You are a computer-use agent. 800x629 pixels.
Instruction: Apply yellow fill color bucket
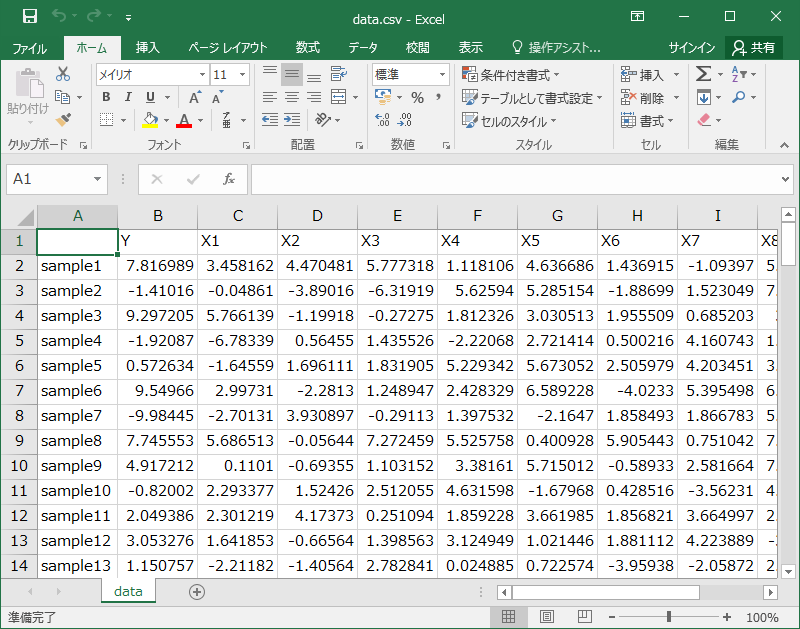pyautogui.click(x=150, y=120)
